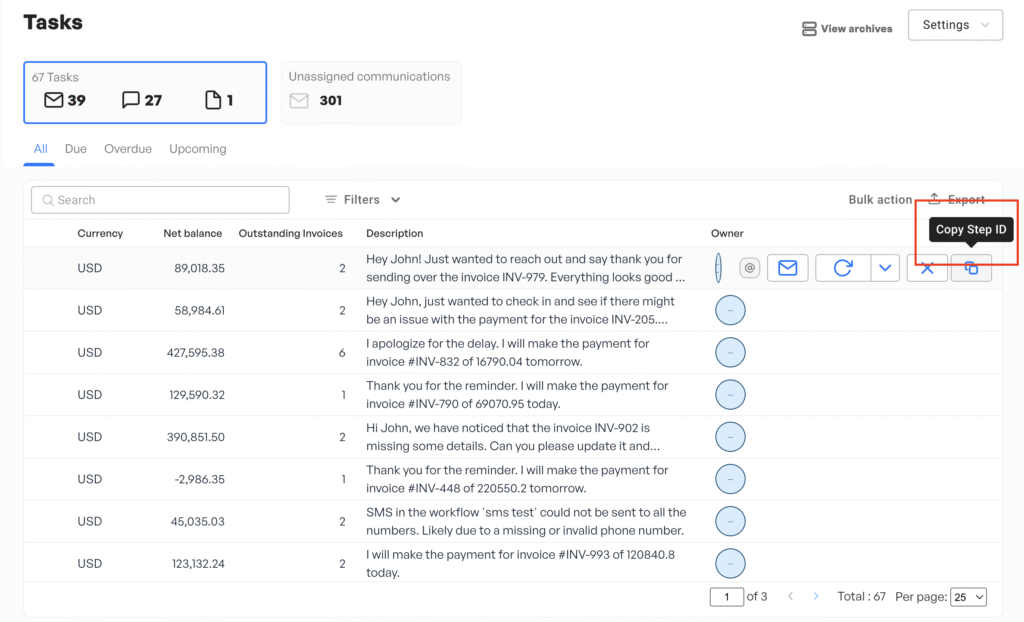Viewport: 1024px width, 622px height.
Task: Click the owner avatar for the 58,984.61 row
Action: pos(730,311)
